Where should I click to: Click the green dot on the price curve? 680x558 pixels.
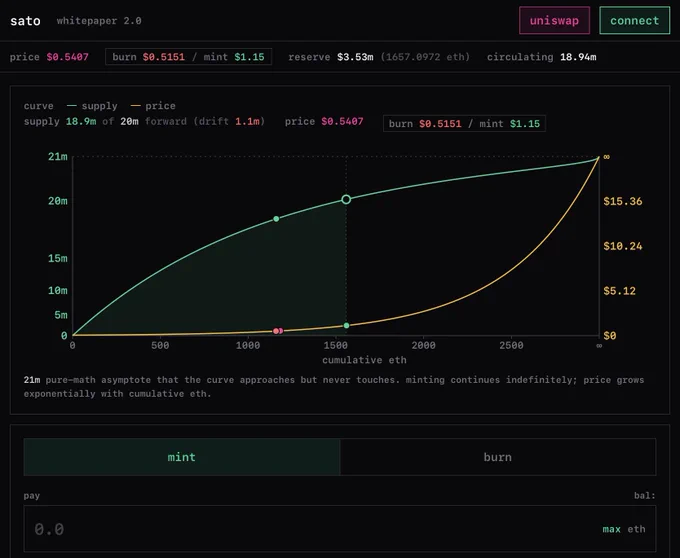347,325
